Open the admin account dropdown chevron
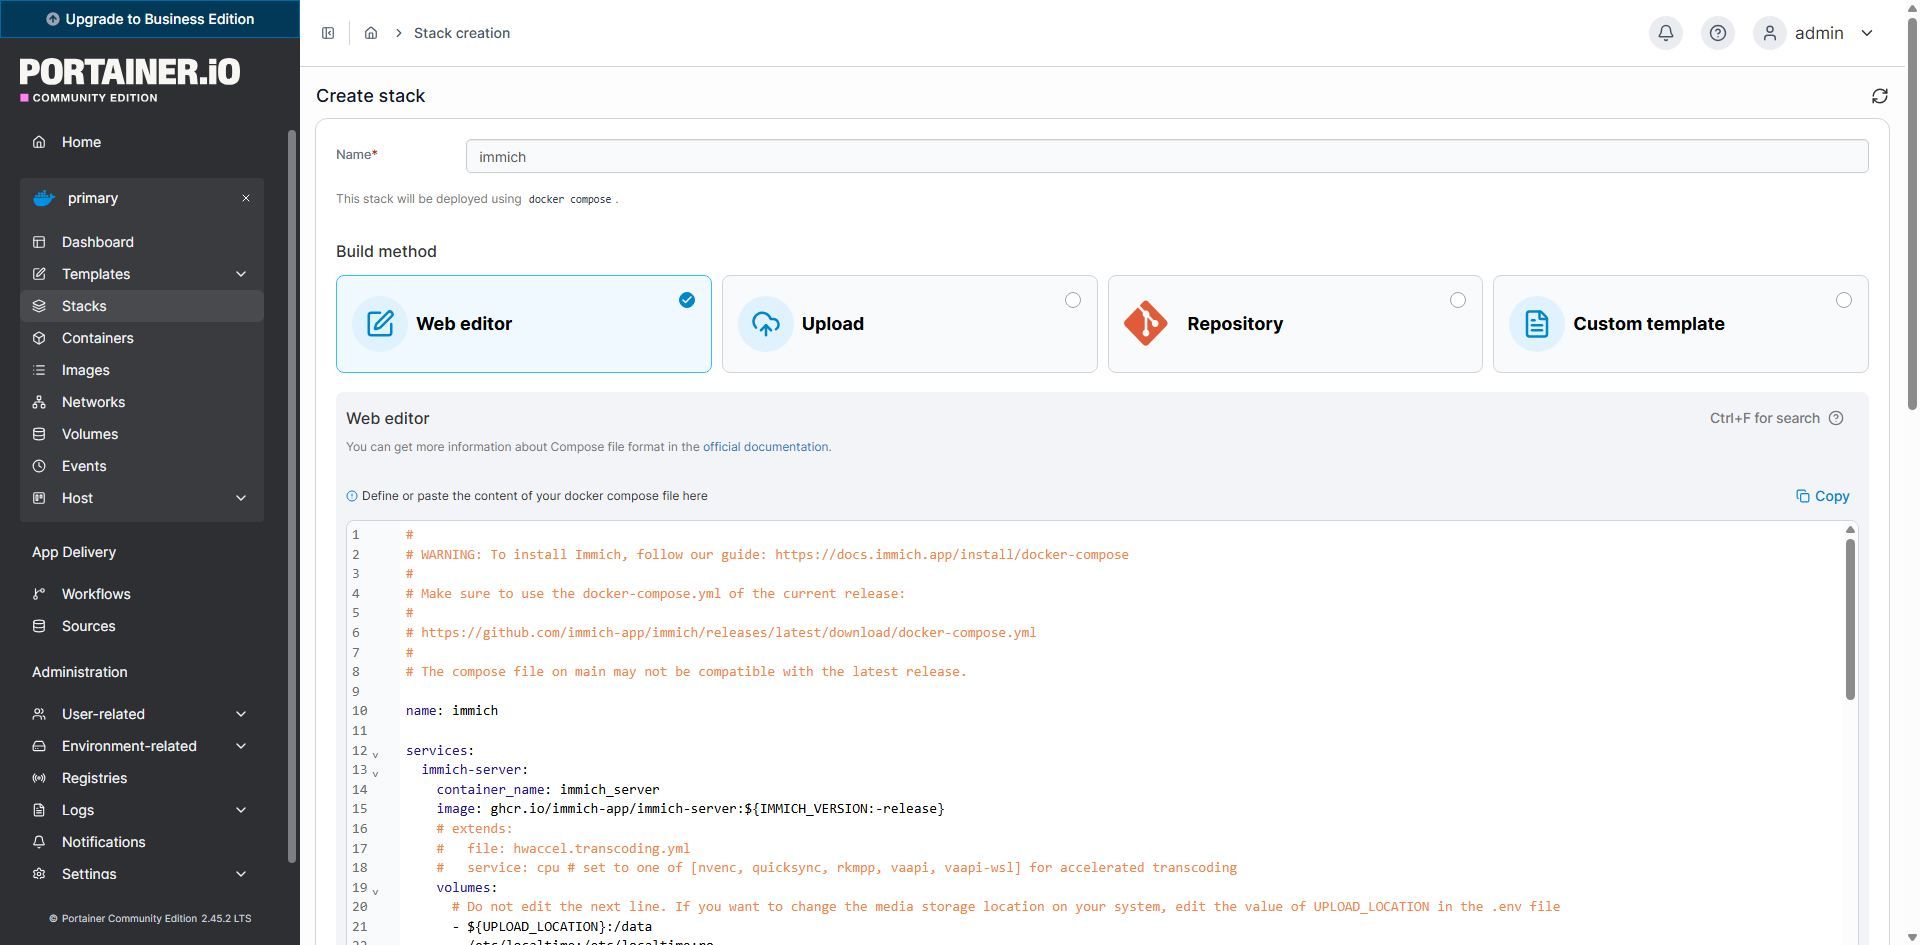The height and width of the screenshot is (945, 1920). (x=1867, y=33)
